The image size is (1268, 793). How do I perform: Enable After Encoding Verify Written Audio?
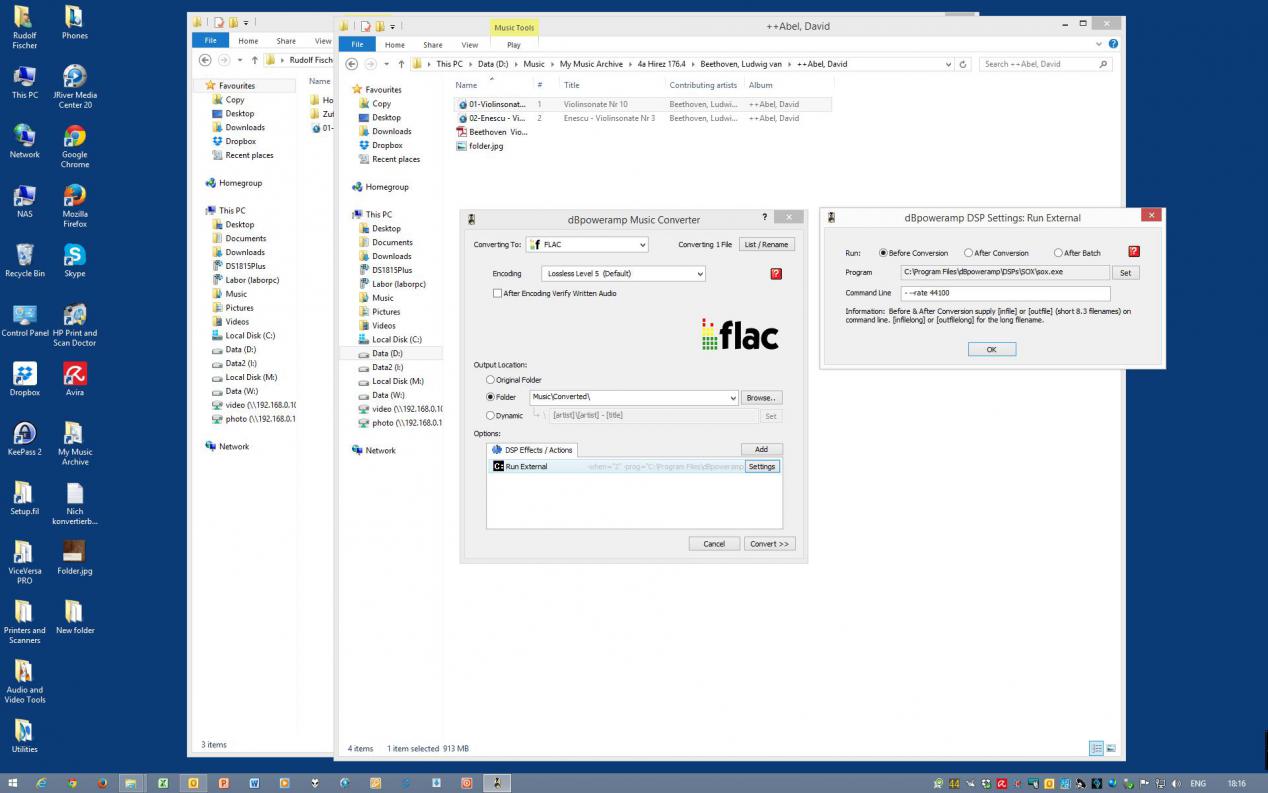(498, 293)
